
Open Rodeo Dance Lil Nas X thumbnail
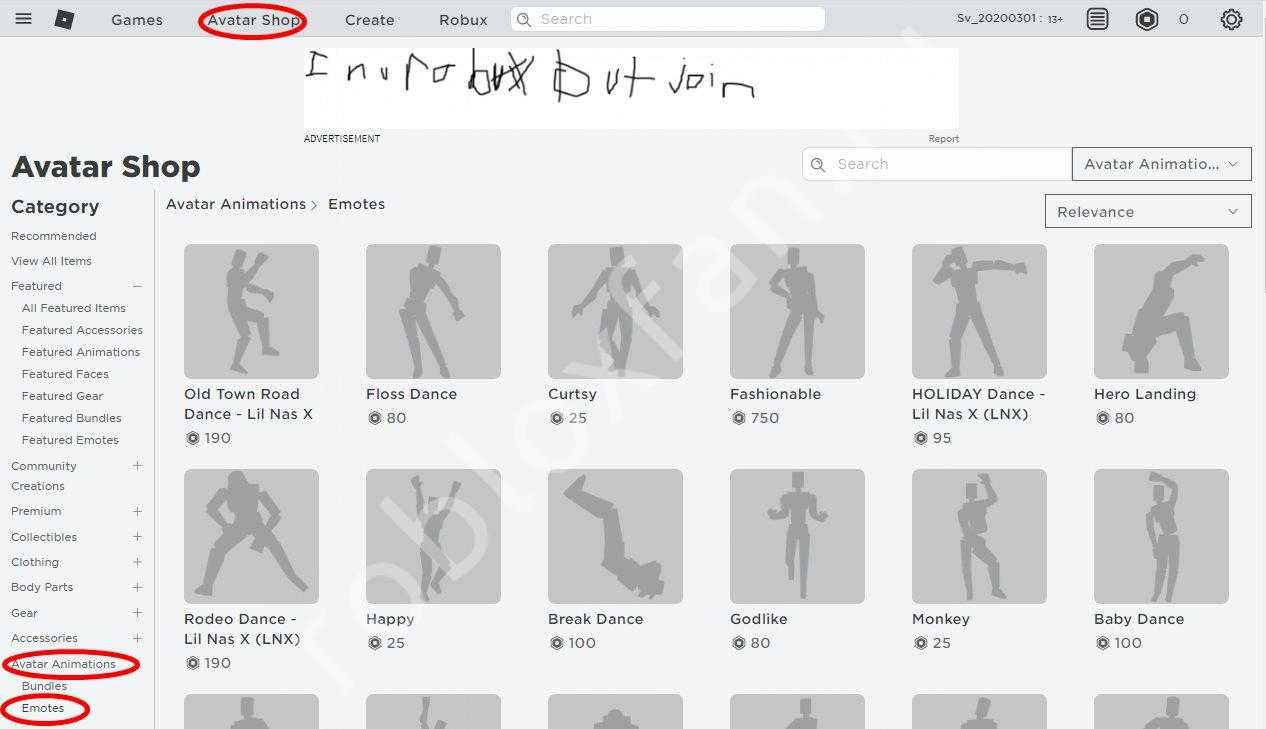[x=251, y=536]
